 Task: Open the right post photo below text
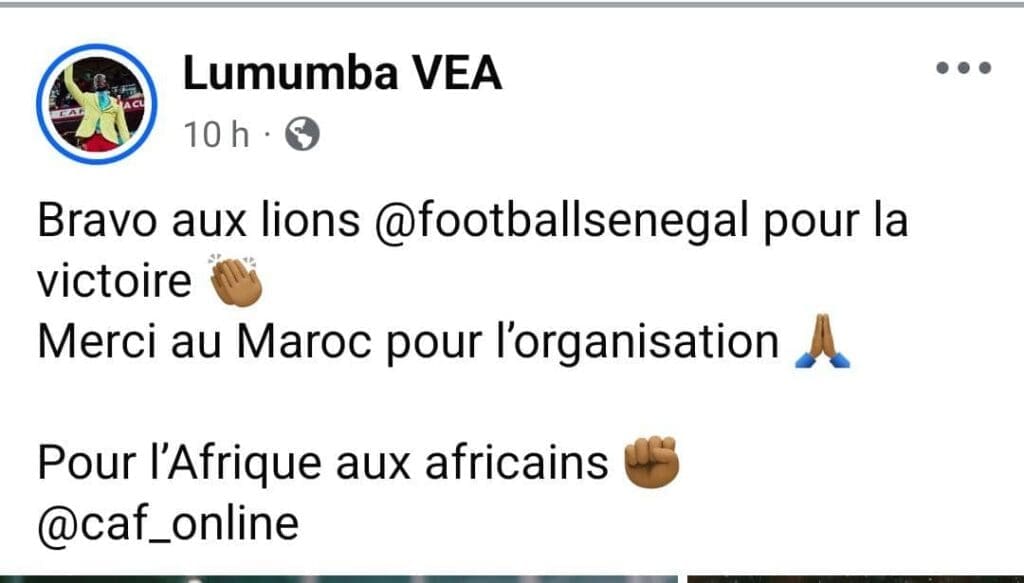(856, 578)
